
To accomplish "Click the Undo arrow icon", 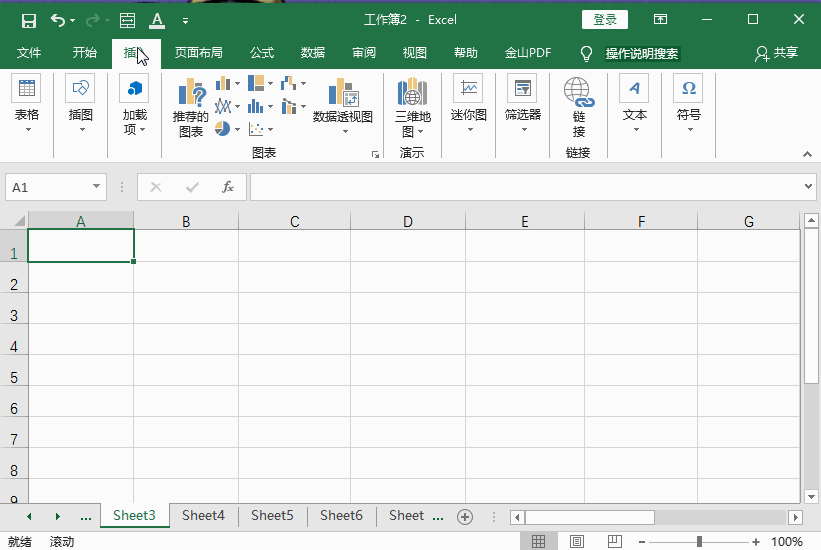I will tap(59, 20).
